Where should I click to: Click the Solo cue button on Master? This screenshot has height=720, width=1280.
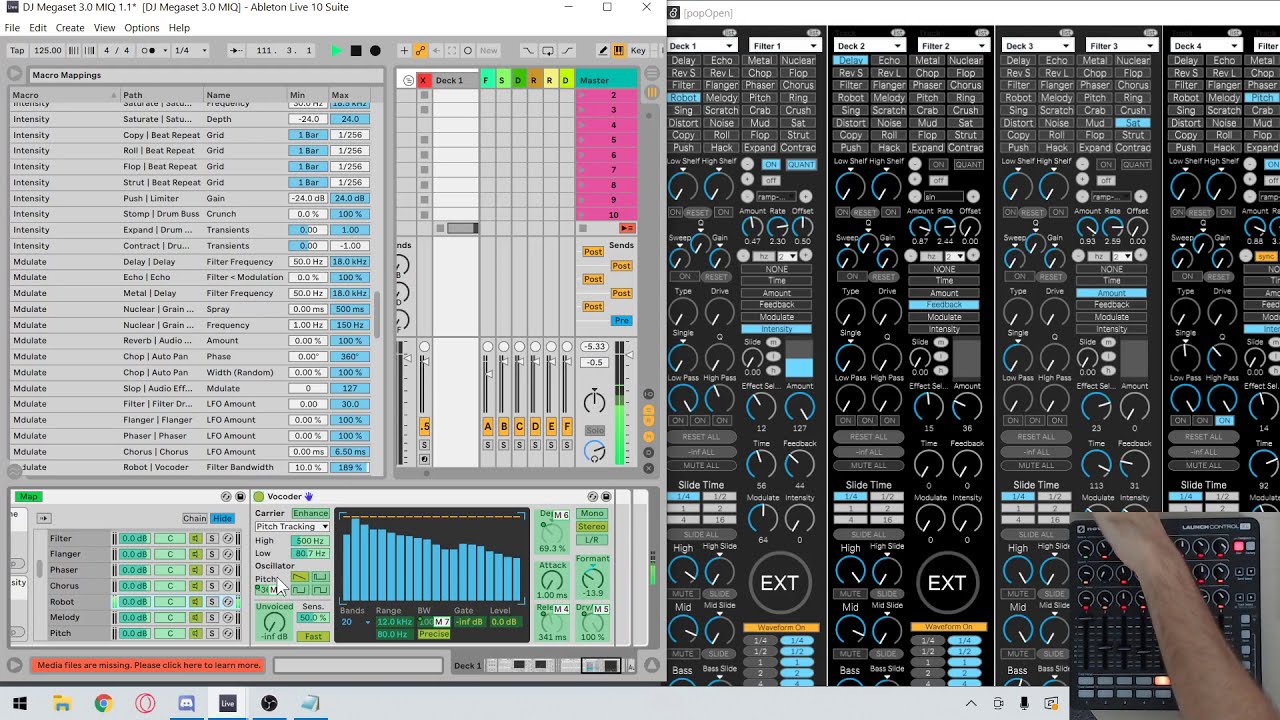pyautogui.click(x=595, y=430)
